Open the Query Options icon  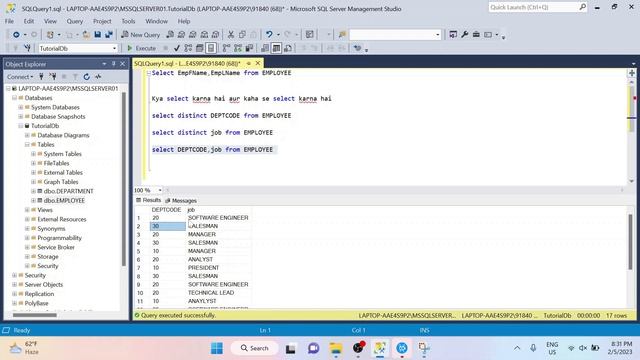[200, 48]
